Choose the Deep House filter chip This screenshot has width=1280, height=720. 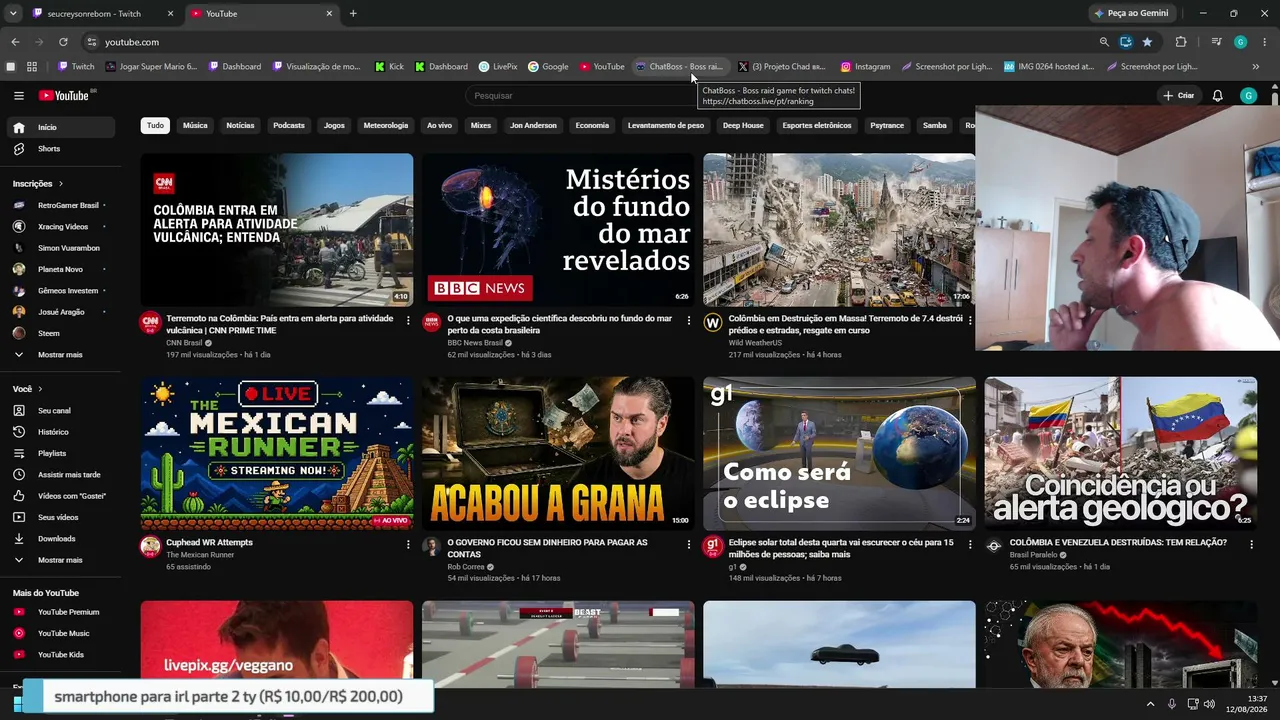[743, 126]
